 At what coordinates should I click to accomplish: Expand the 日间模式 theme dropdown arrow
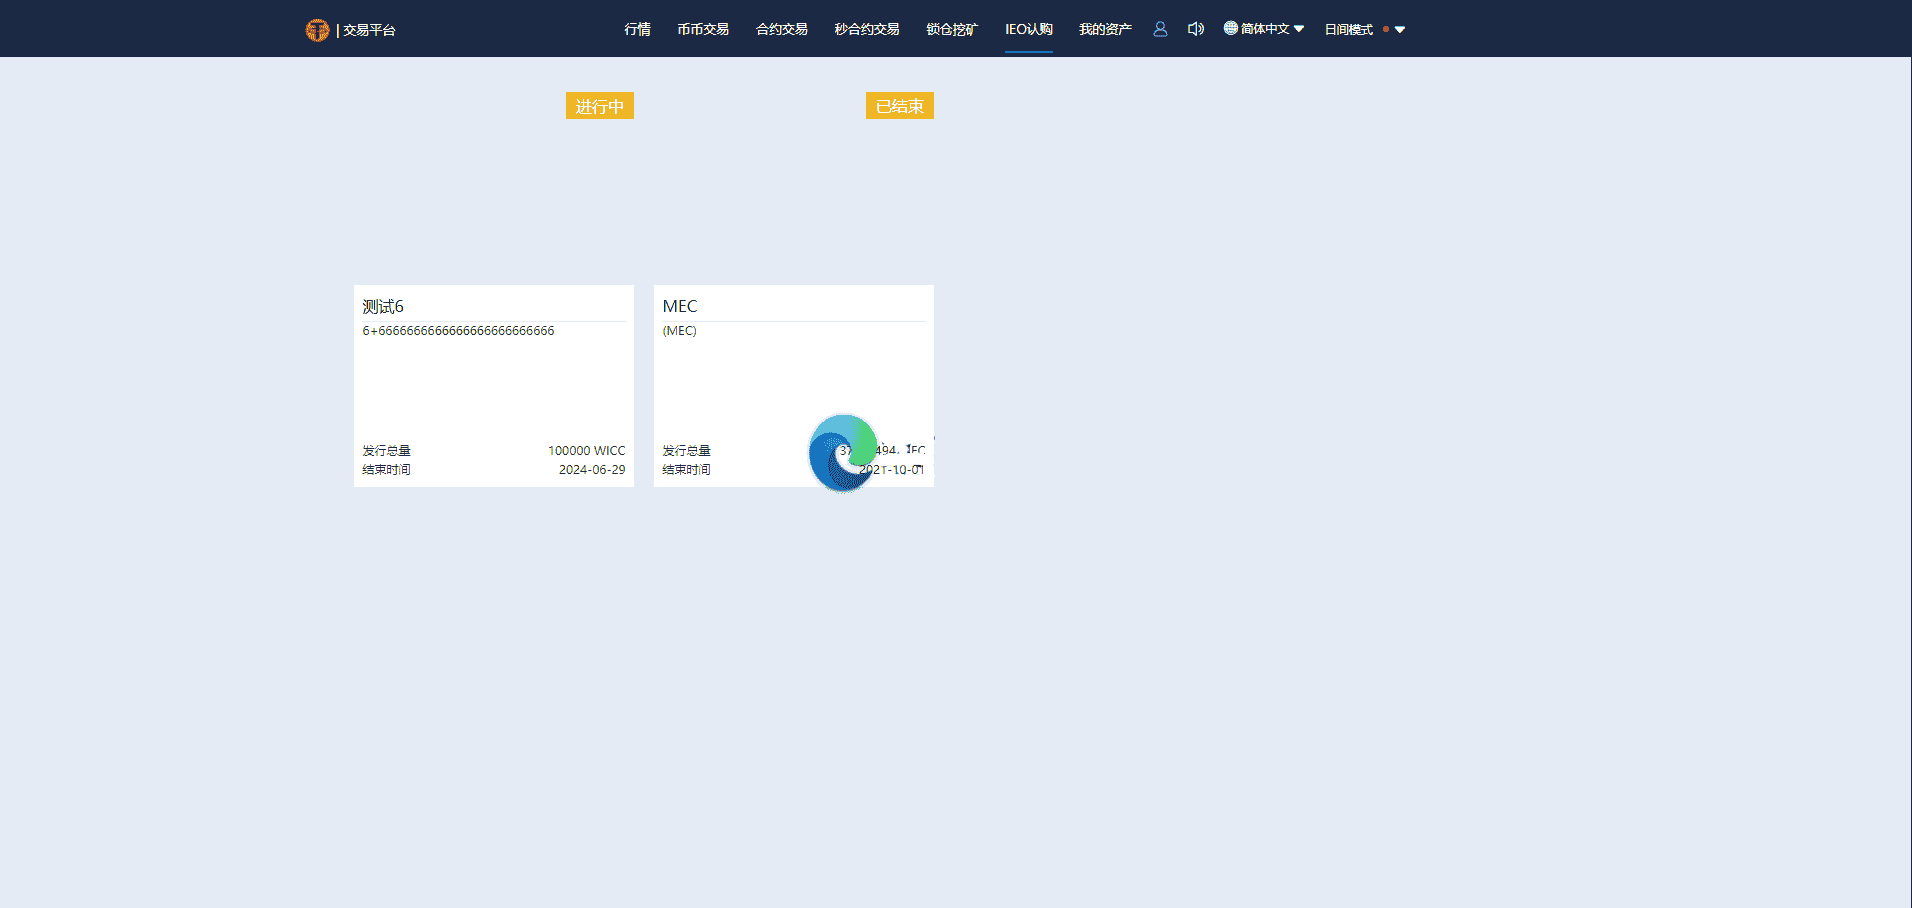1400,30
